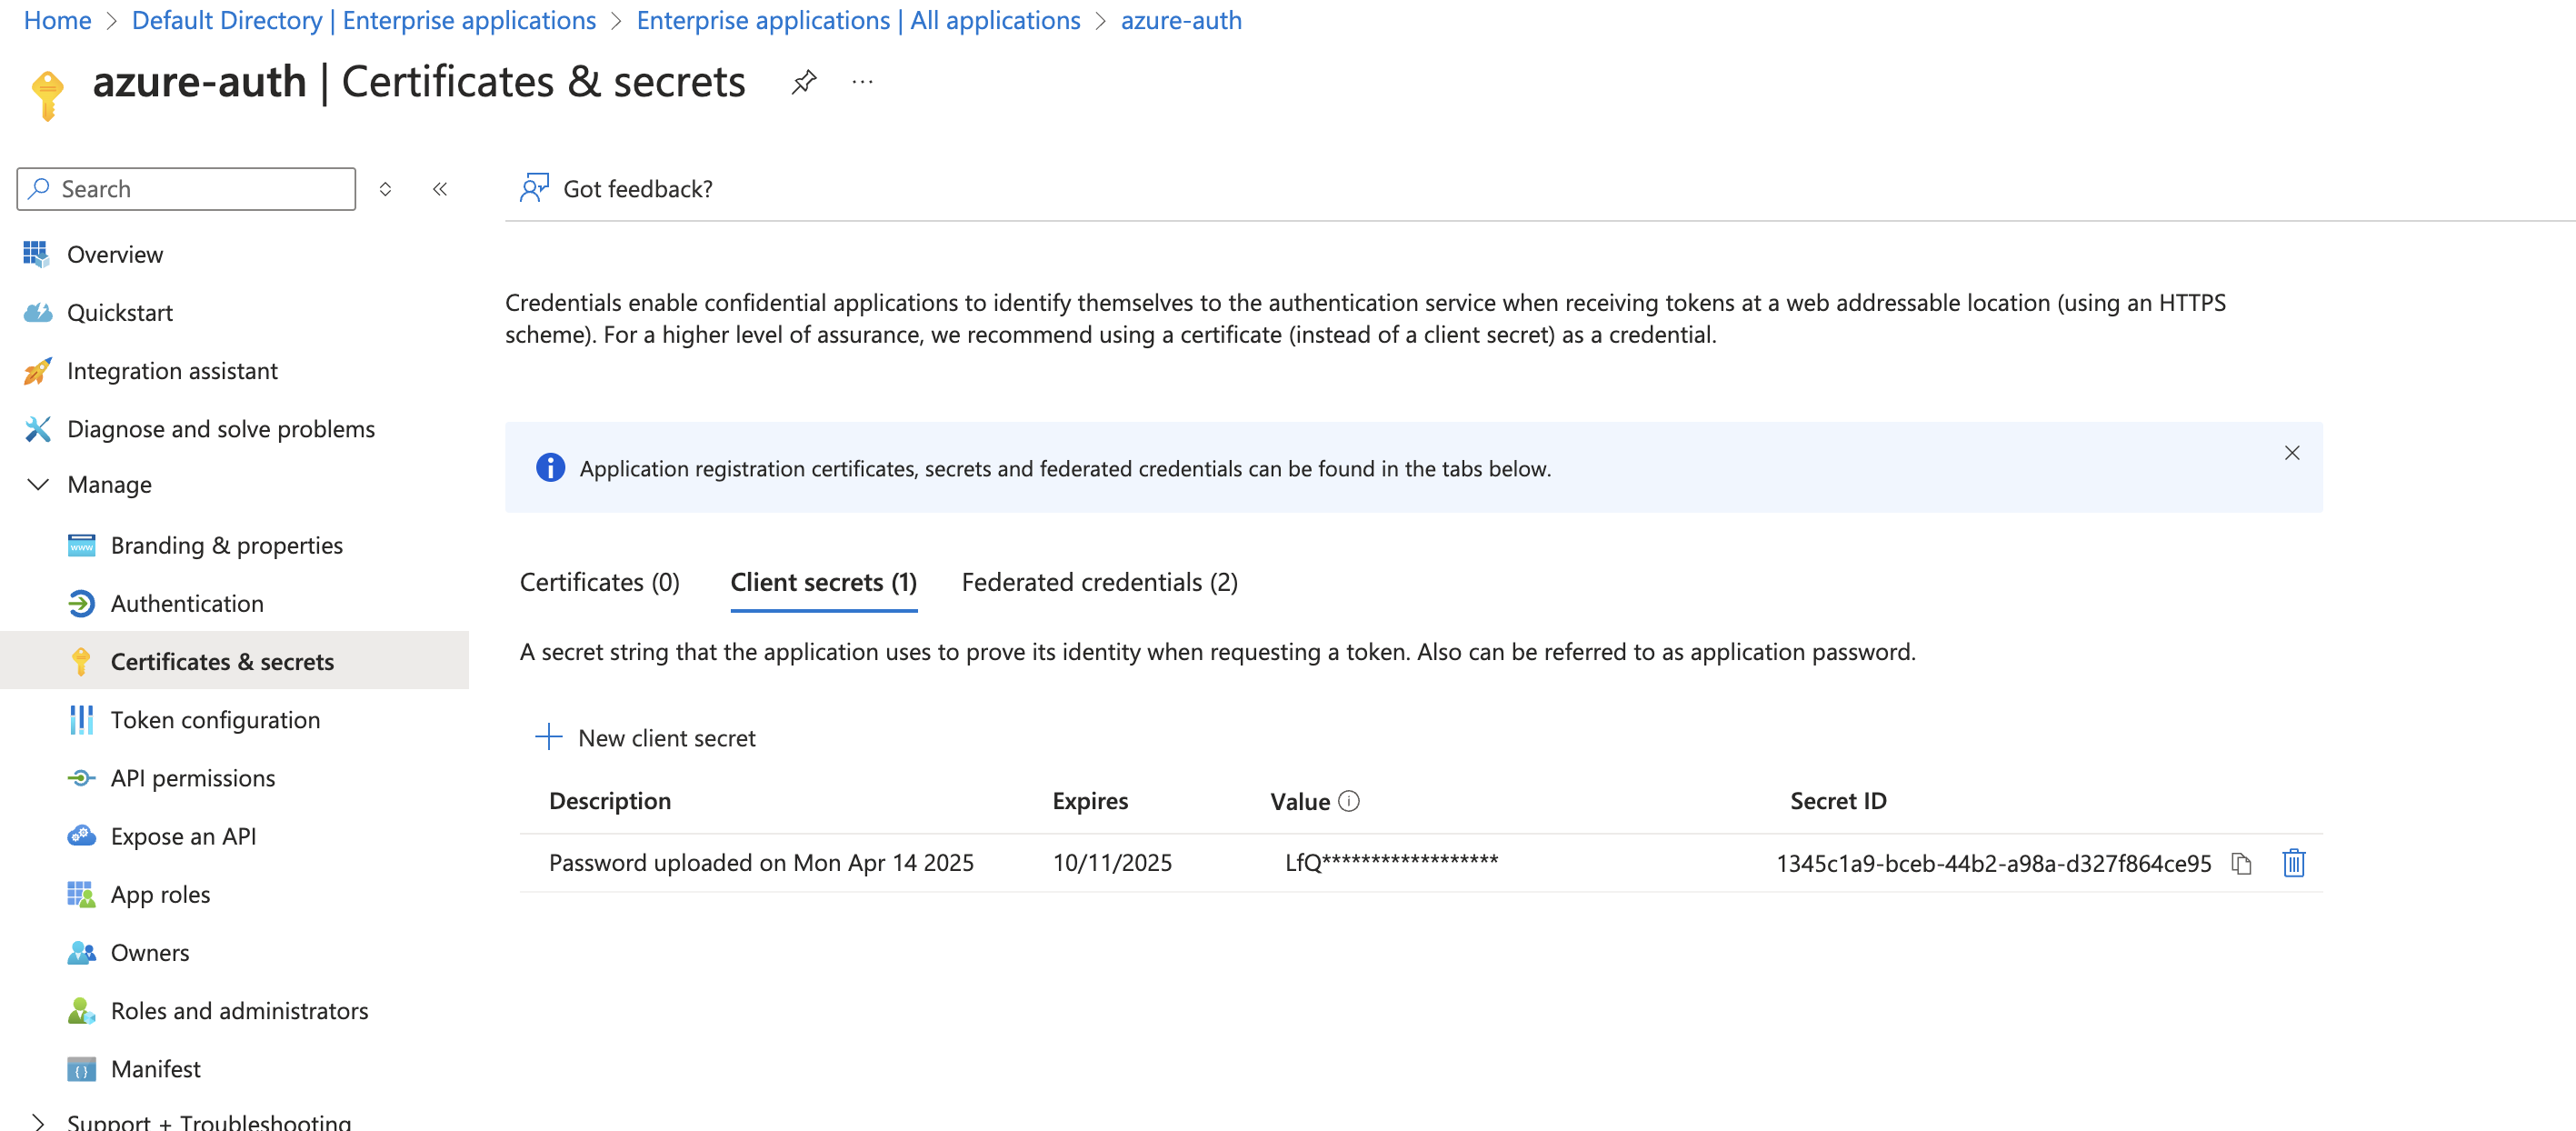Image resolution: width=2576 pixels, height=1131 pixels.
Task: Expand Support + Troubleshooting section
Action: pyautogui.click(x=38, y=1121)
